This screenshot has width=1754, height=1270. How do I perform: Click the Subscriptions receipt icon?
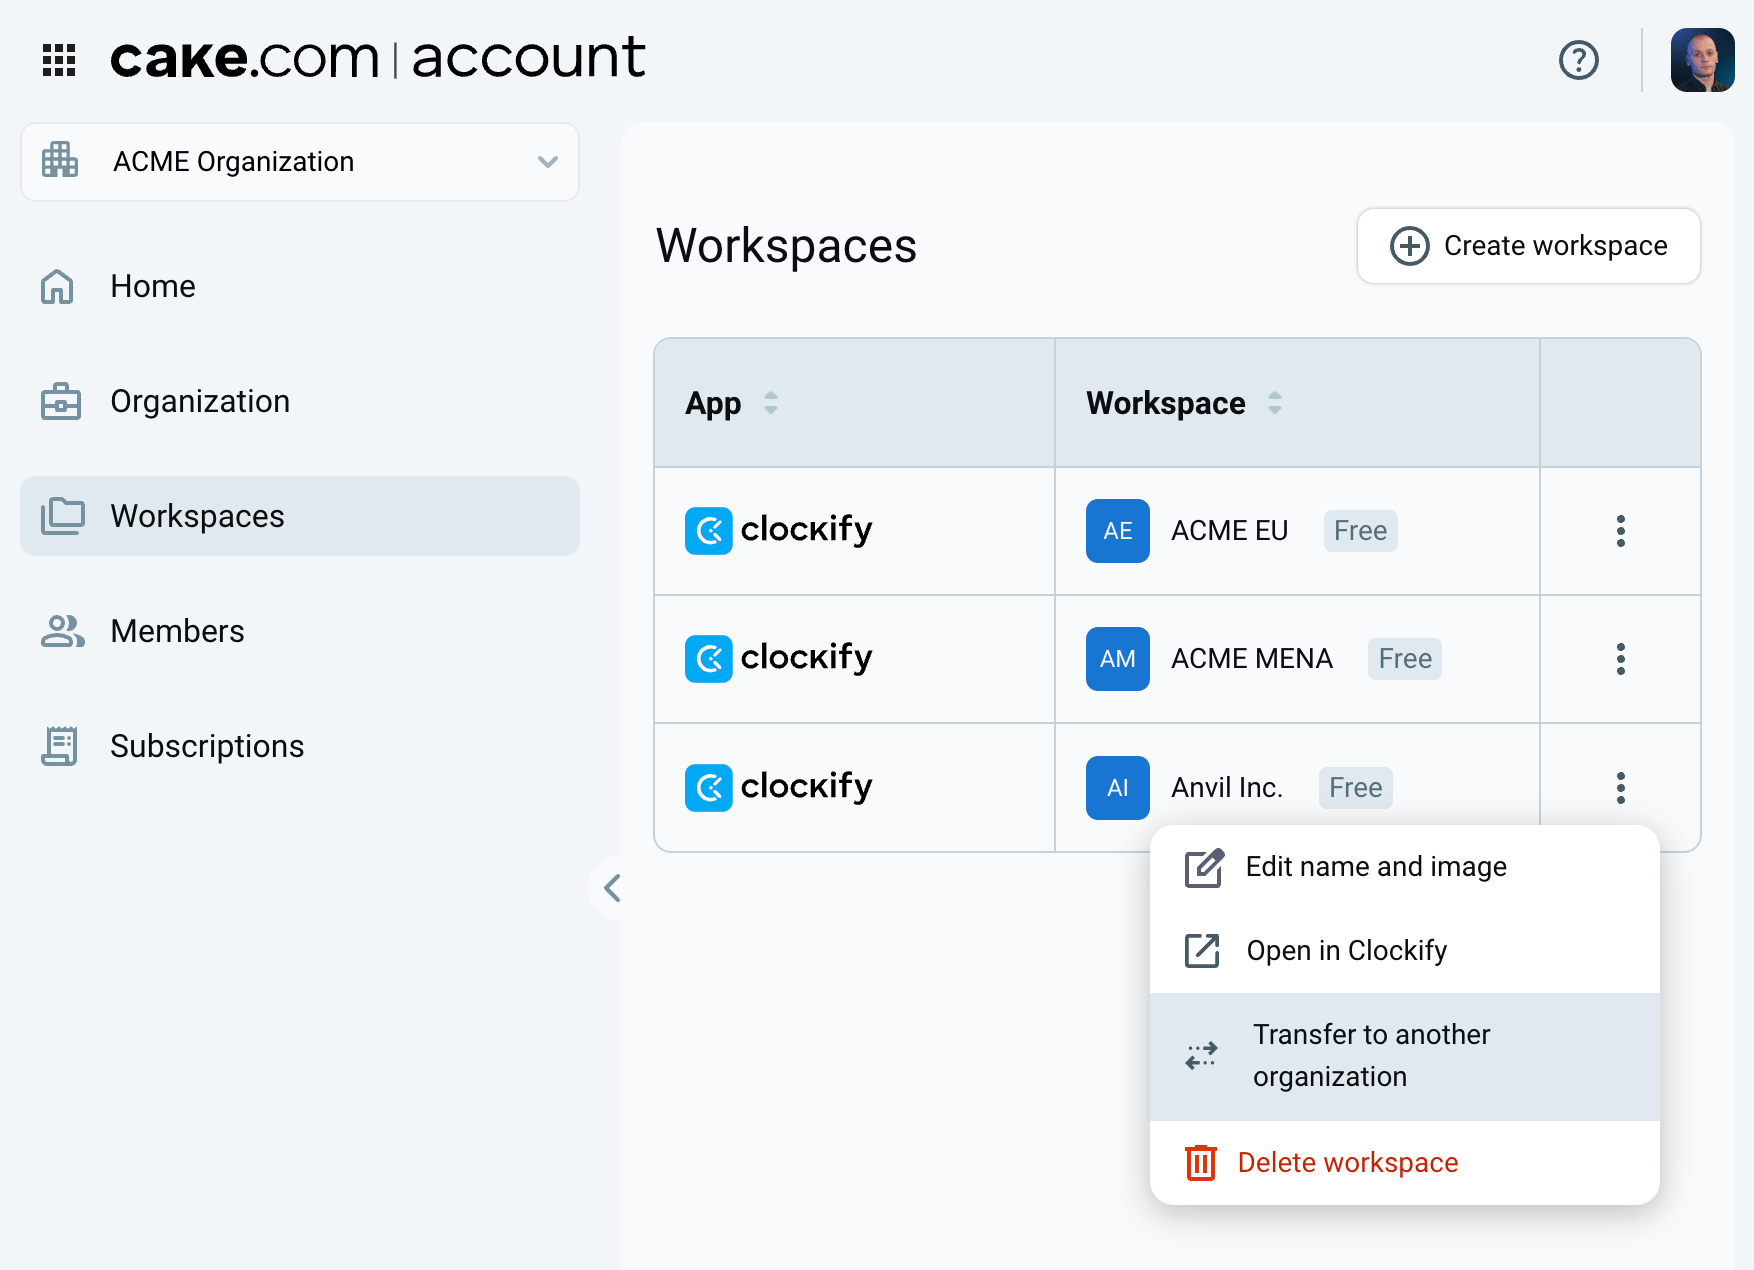[x=60, y=746]
